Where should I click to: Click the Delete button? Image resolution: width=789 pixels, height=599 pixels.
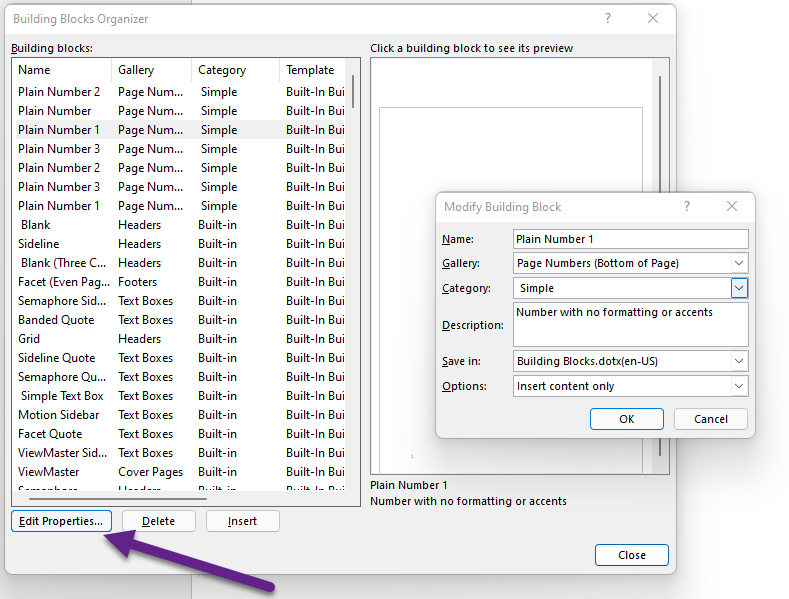(x=159, y=521)
